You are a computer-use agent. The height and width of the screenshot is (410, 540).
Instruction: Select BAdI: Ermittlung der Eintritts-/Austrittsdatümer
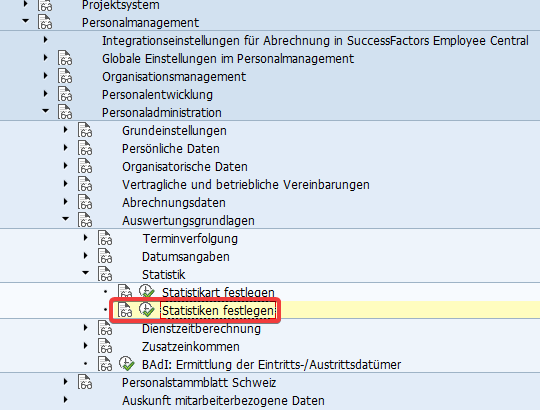[271, 365]
